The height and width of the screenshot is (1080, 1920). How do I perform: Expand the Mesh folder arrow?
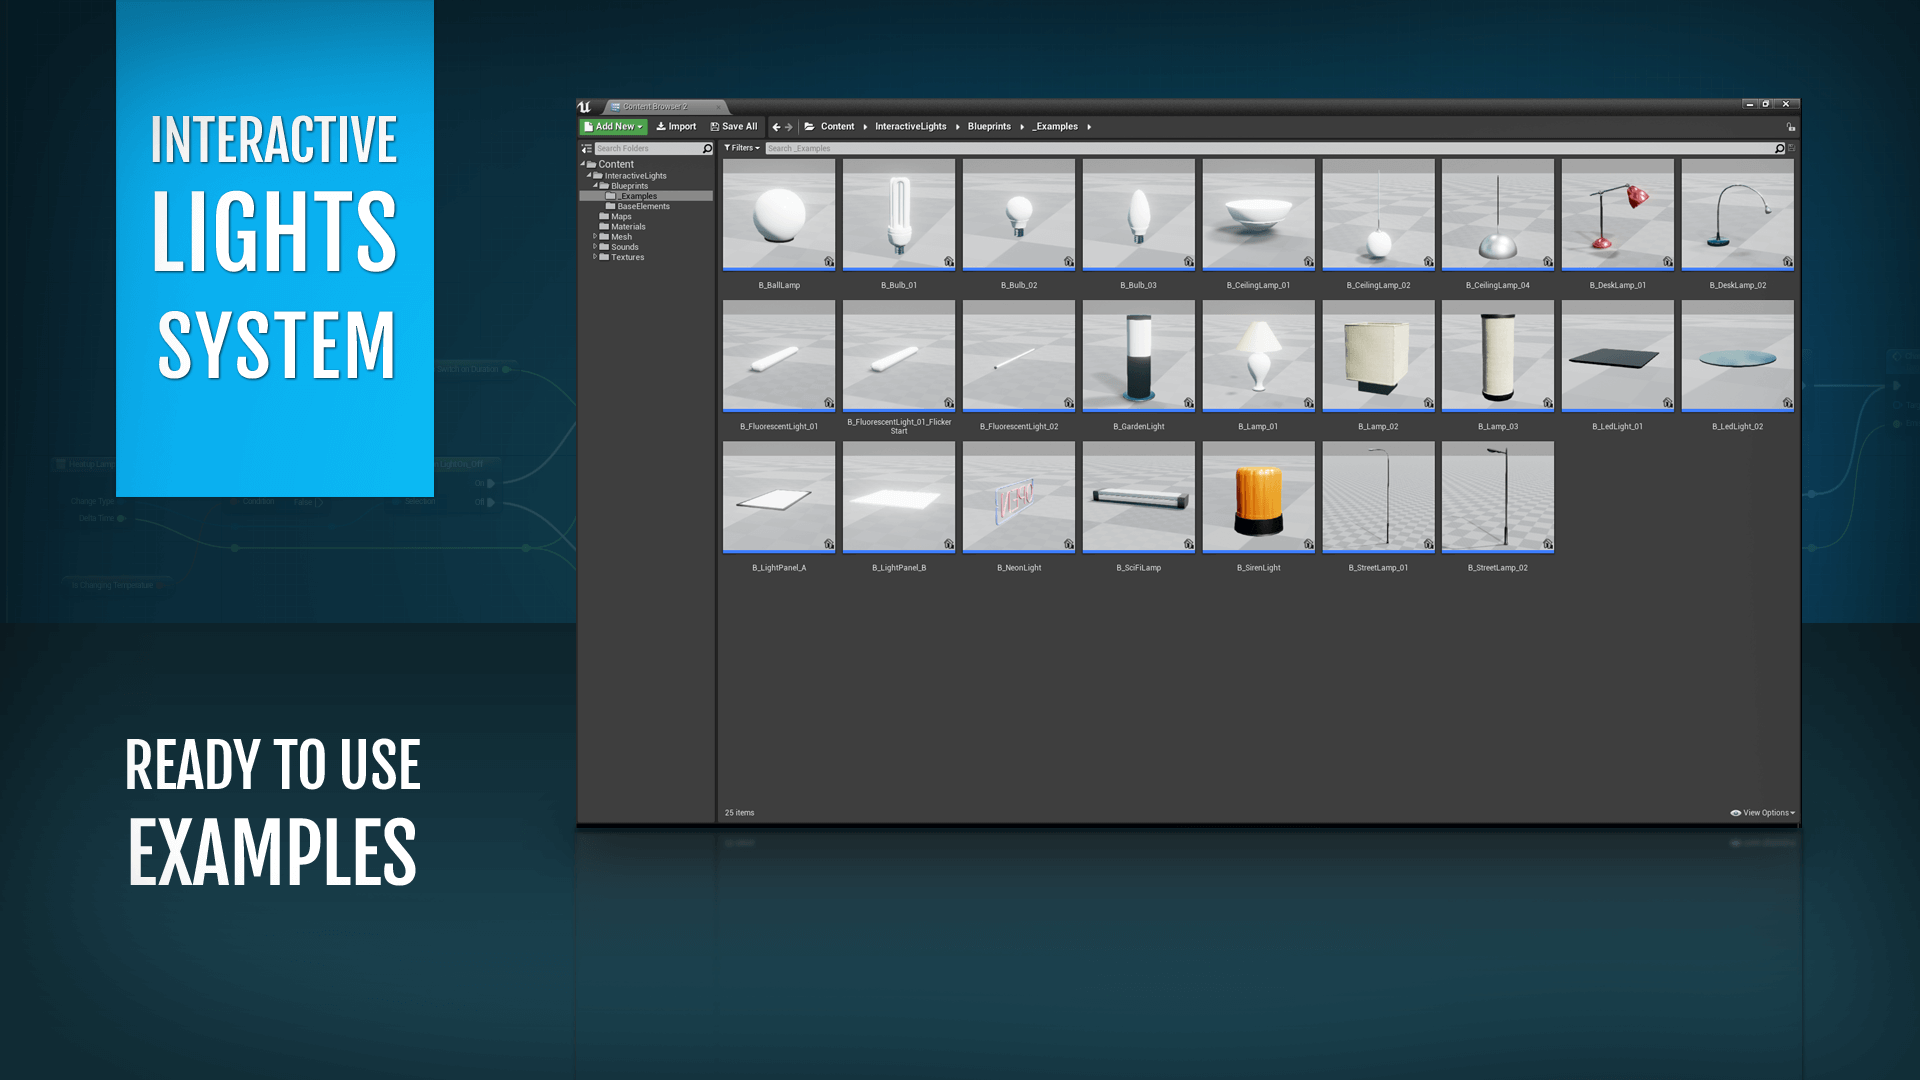pyautogui.click(x=595, y=237)
